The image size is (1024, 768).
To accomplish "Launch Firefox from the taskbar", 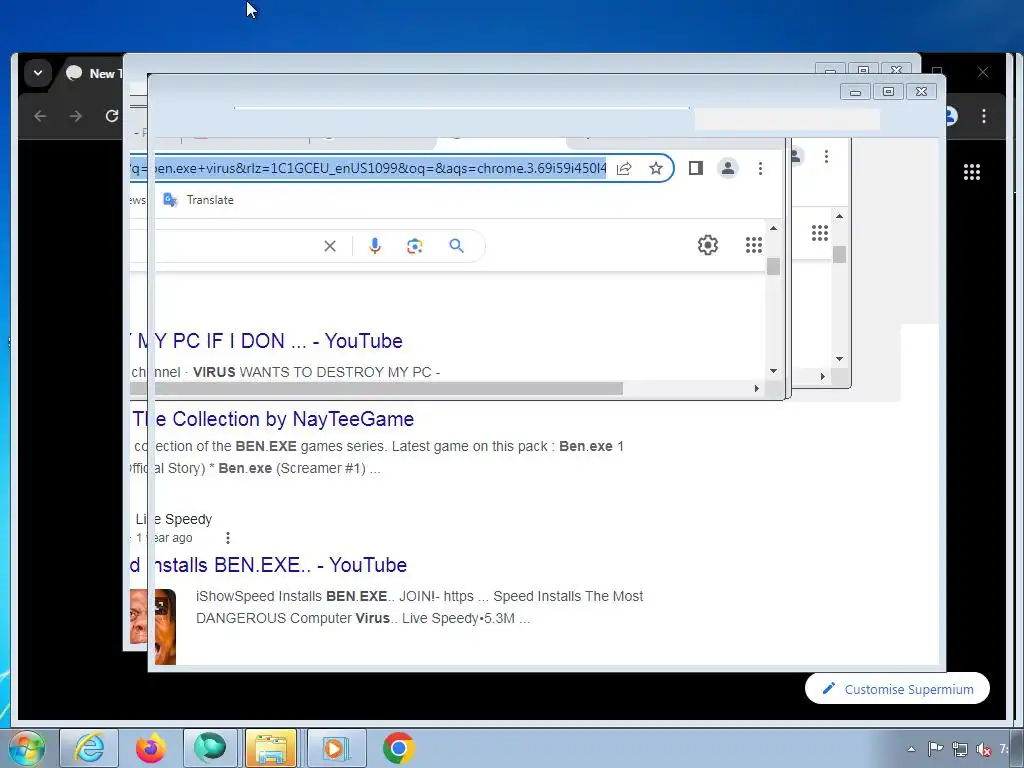I will (x=150, y=748).
